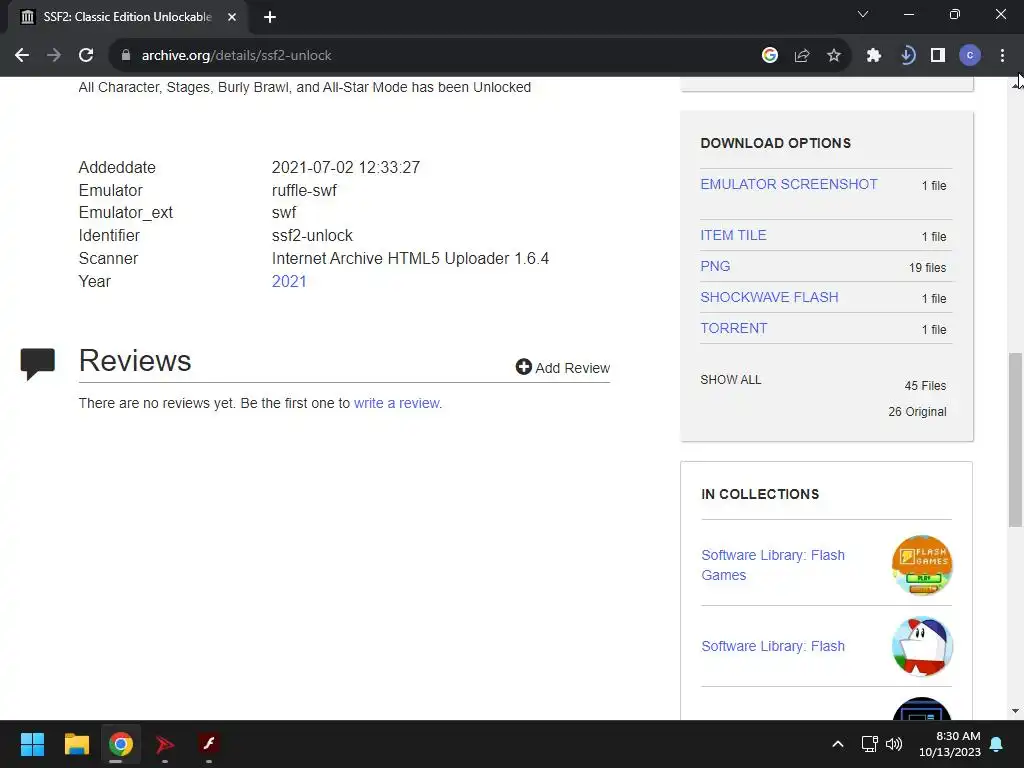Viewport: 1024px width, 768px height.
Task: Click the emulator value 'ruffle-swf'
Action: (304, 190)
